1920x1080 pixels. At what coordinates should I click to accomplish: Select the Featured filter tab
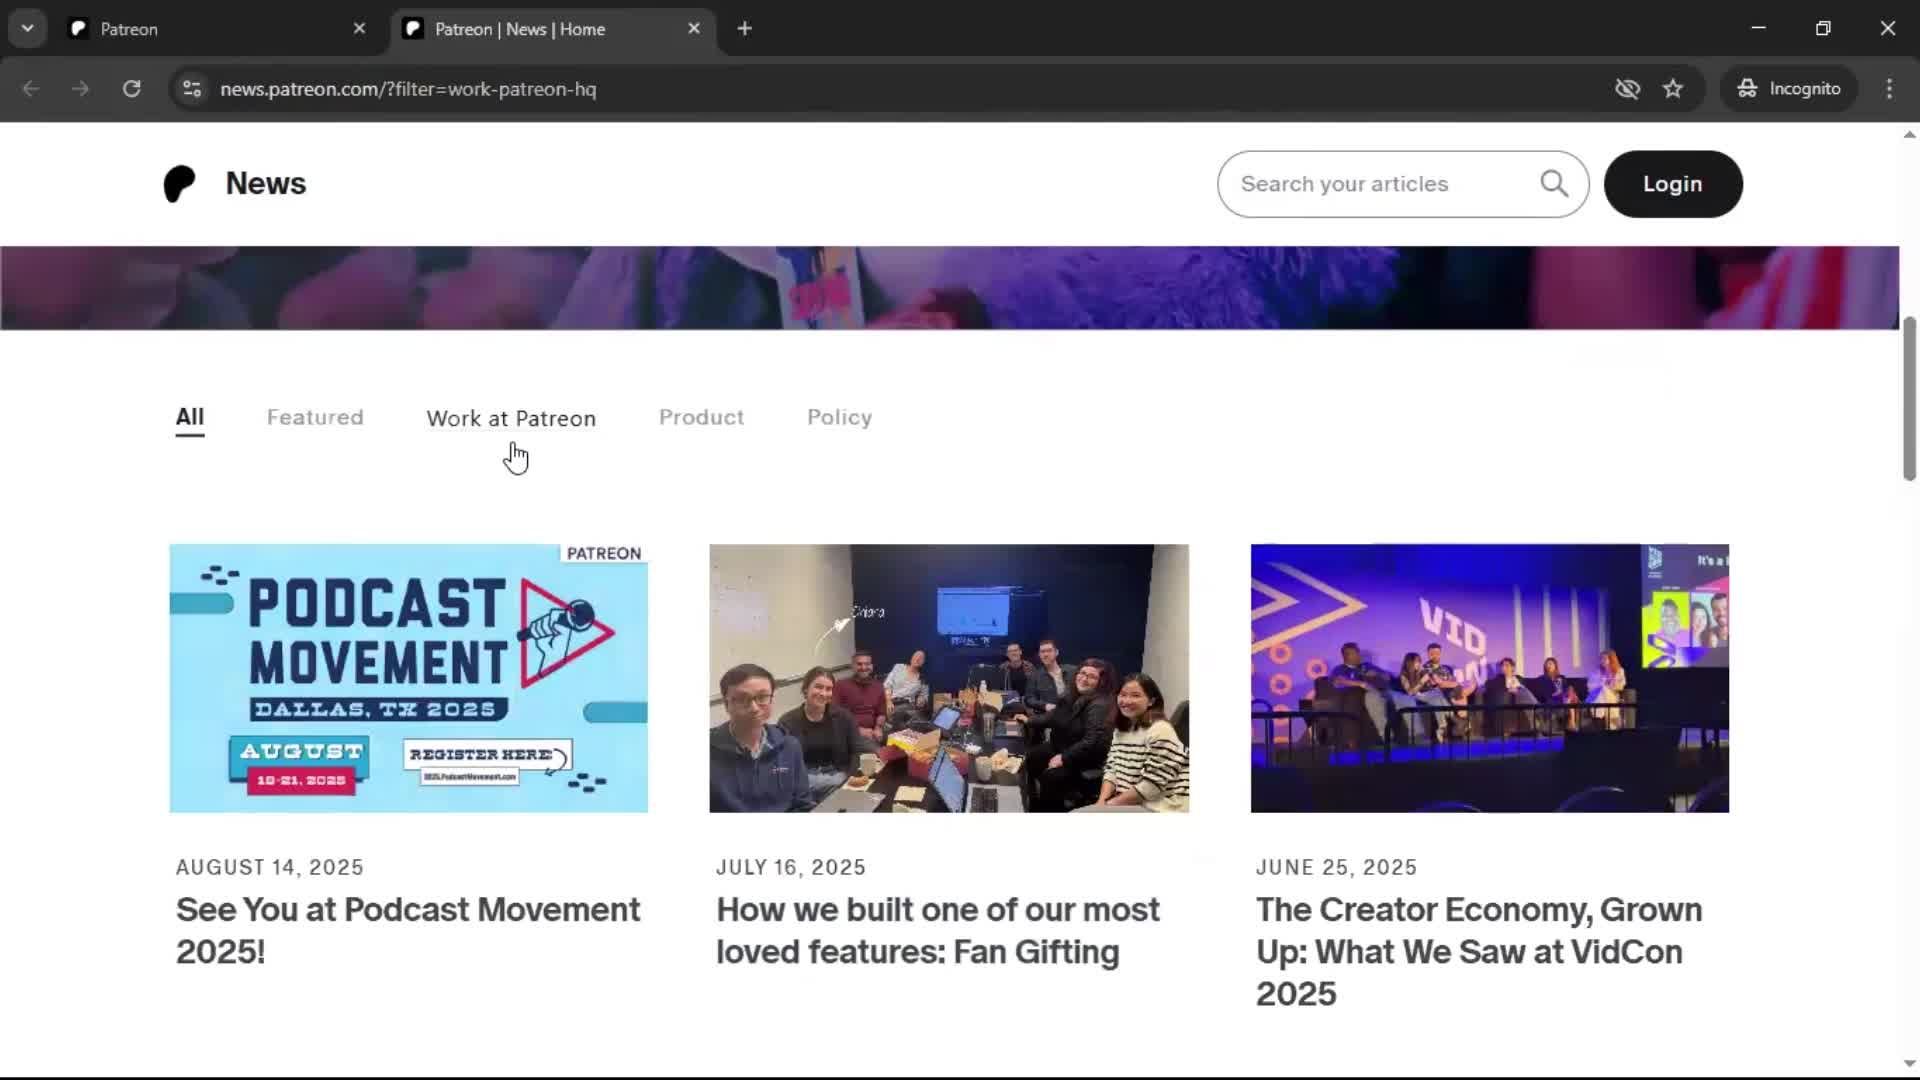tap(315, 417)
